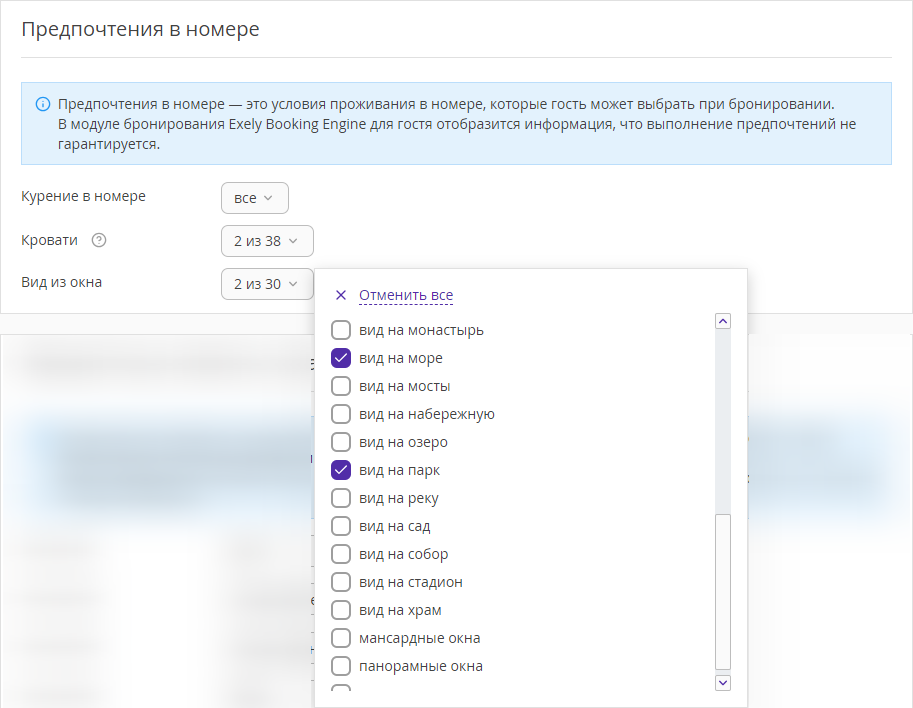
Task: Check the вид на мосты checkbox
Action: (x=341, y=386)
